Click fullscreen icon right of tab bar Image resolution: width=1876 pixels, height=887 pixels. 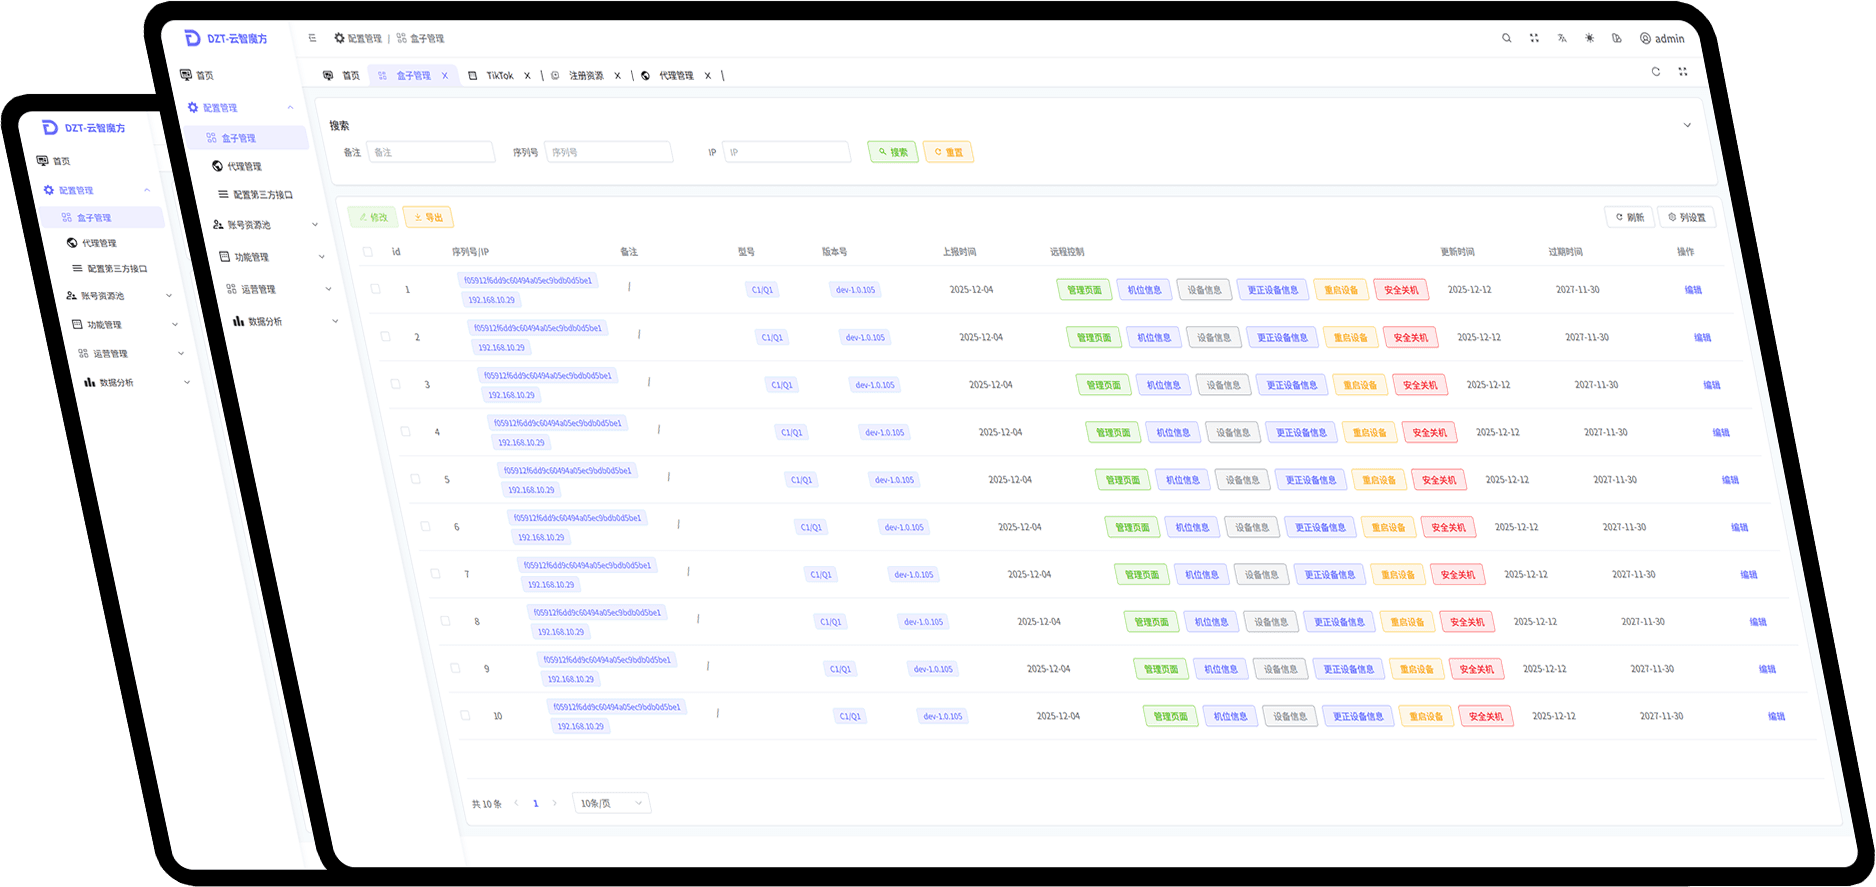click(x=1683, y=72)
